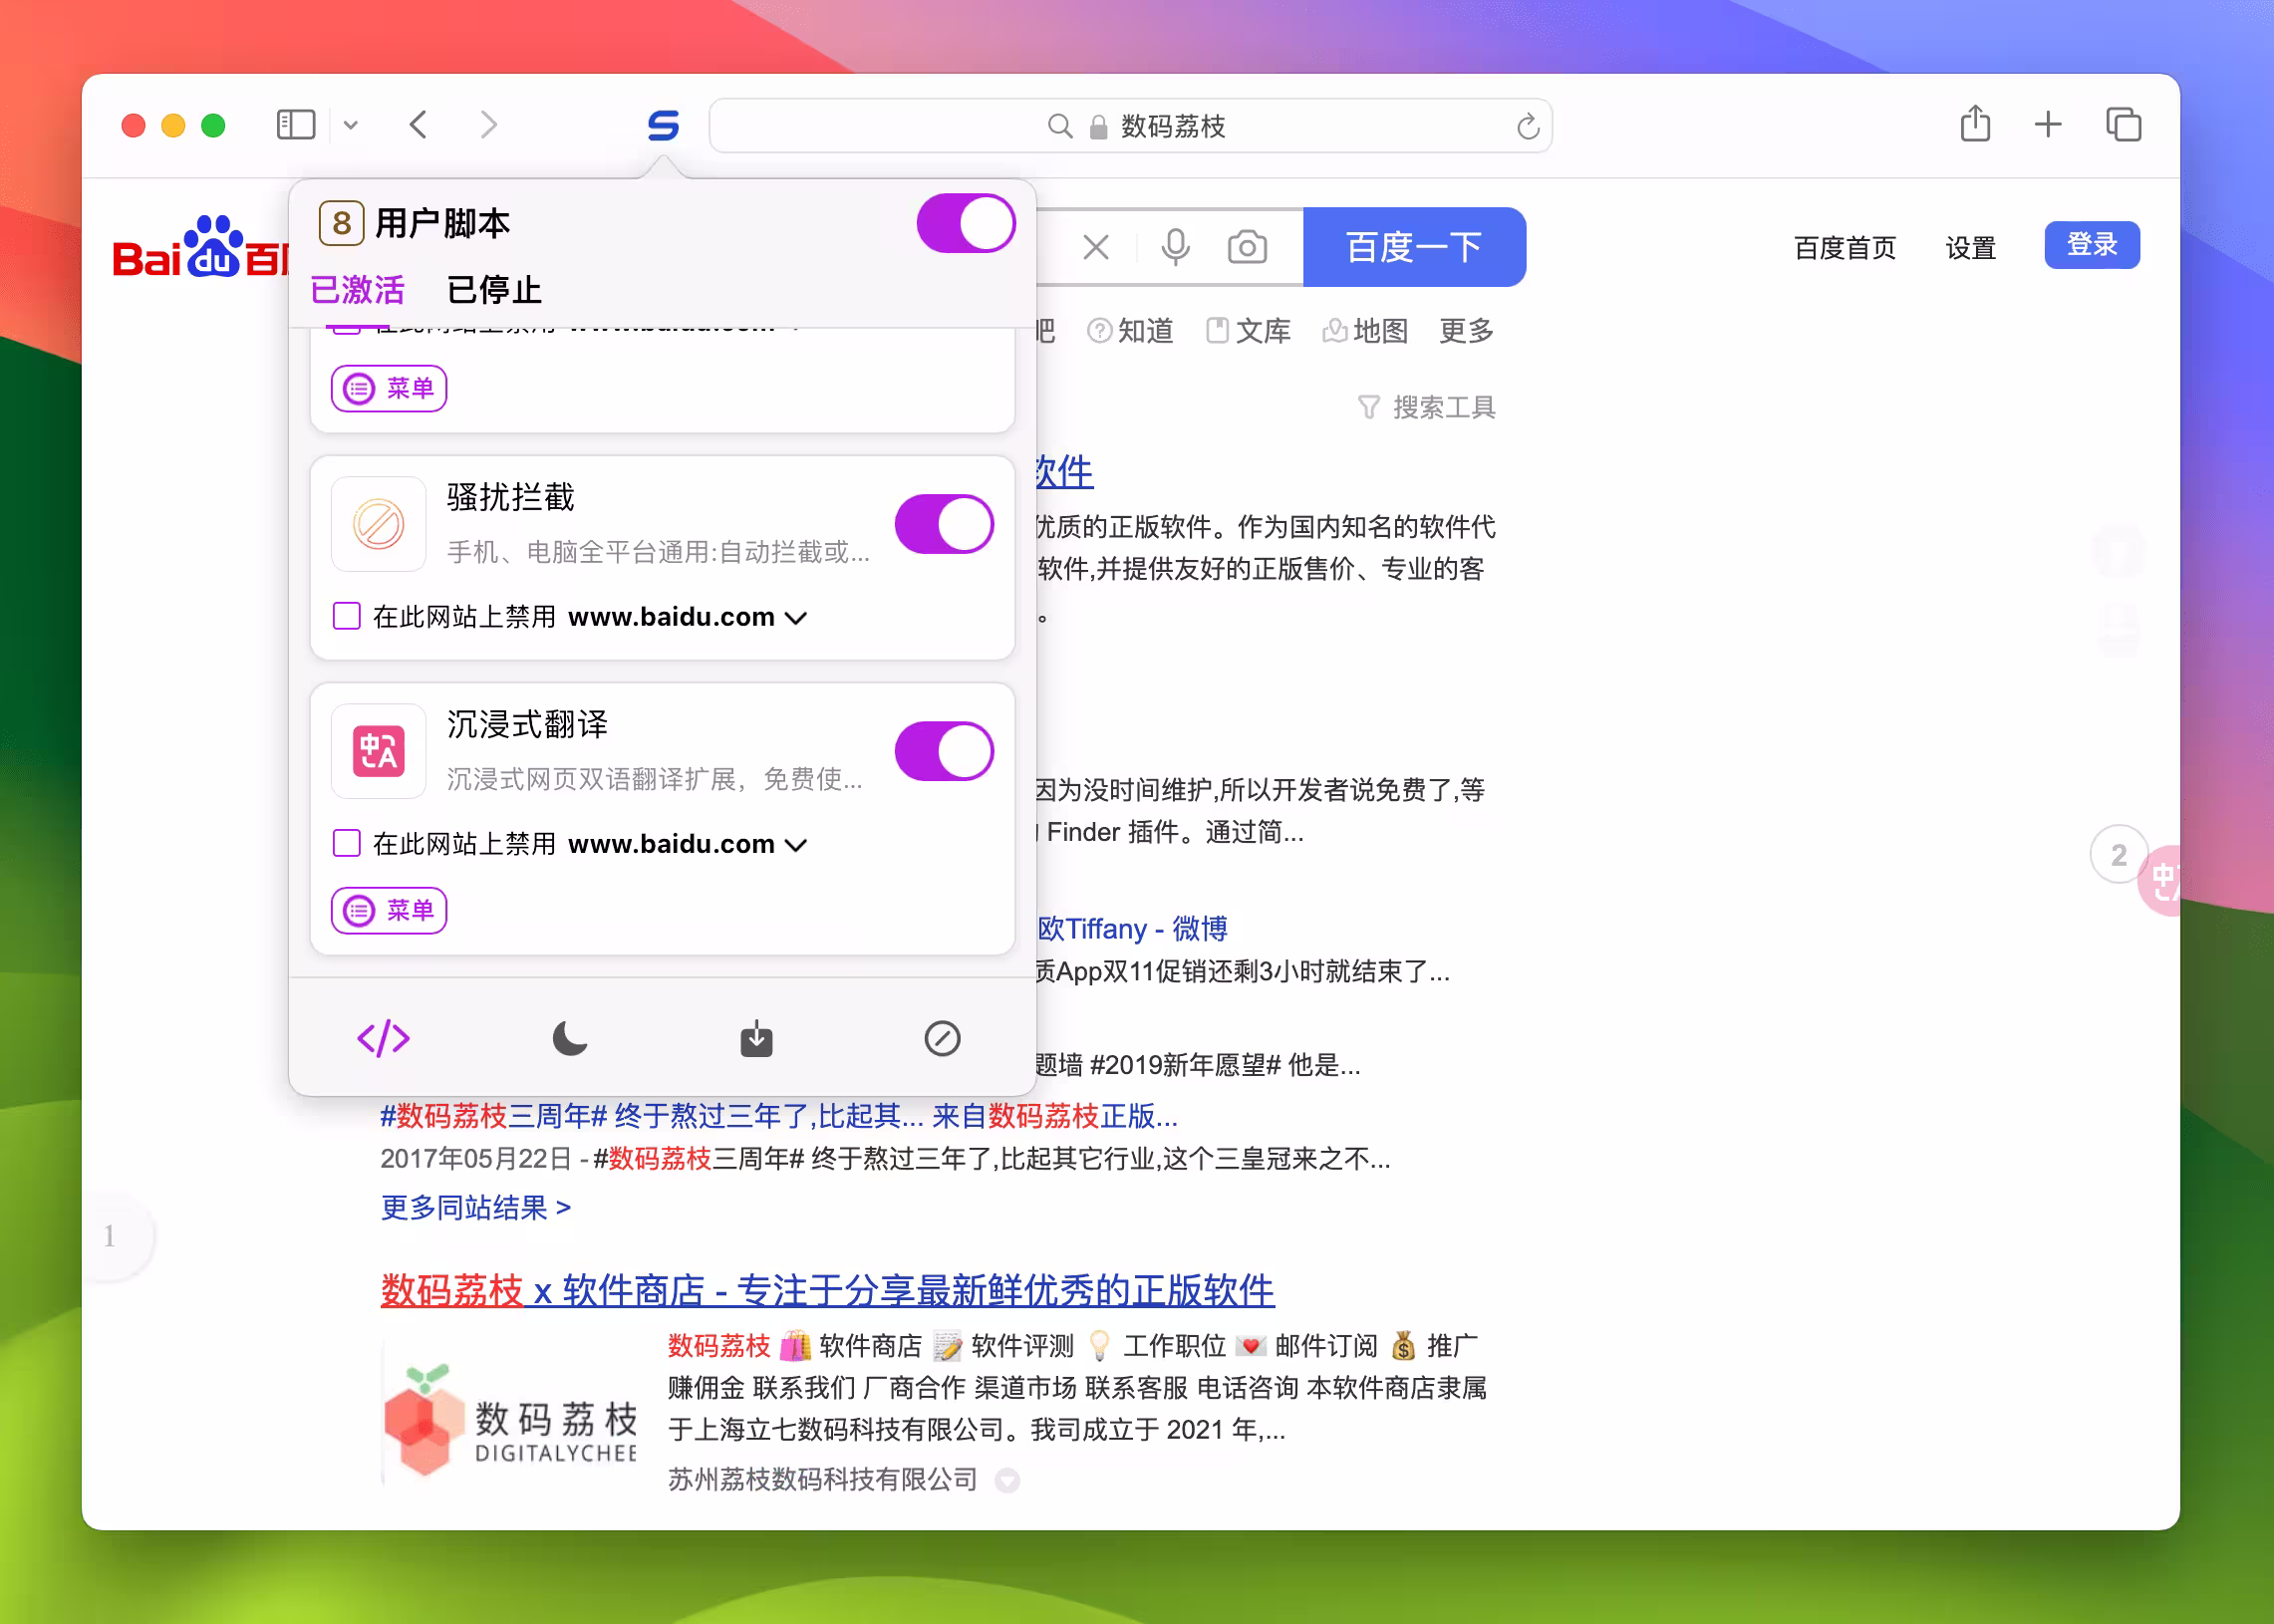Viewport: 2274px width, 1624px height.
Task: Open the download icon in popup footer
Action: coord(756,1039)
